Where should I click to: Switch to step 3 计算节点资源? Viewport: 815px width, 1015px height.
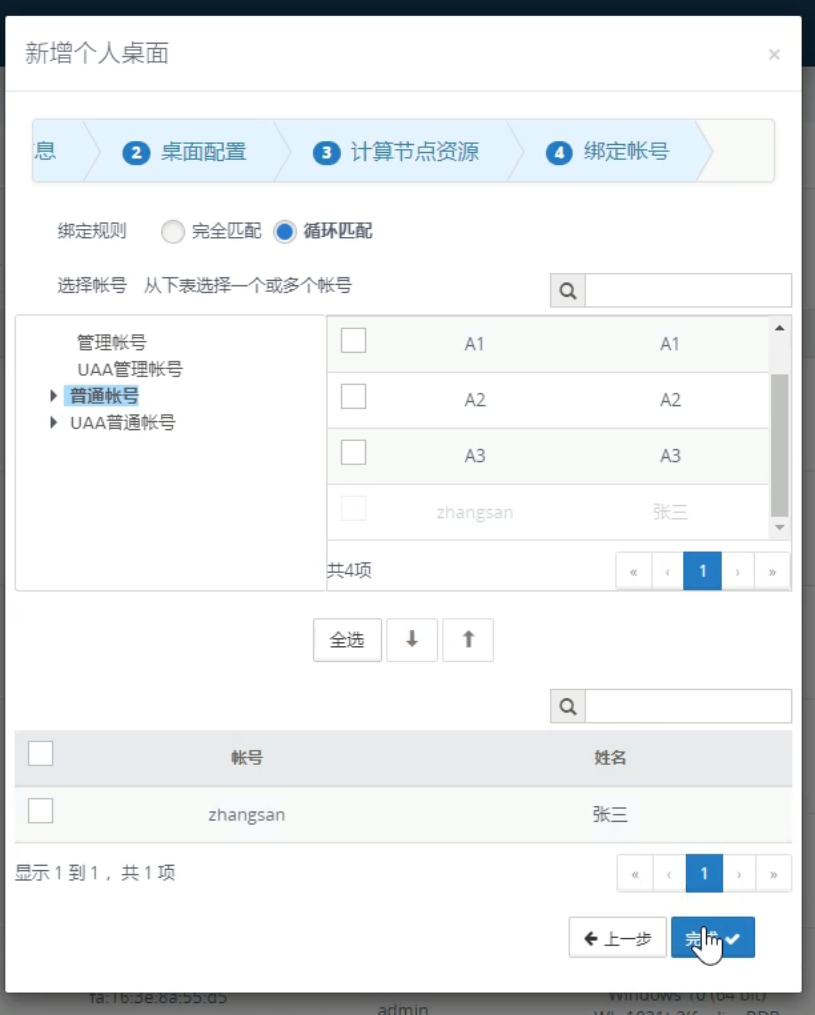397,152
